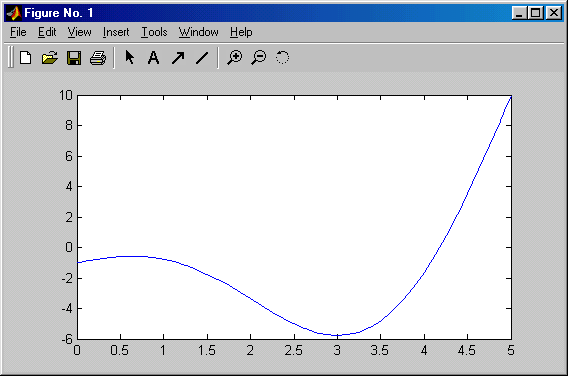Click the Figure No. 1 title bar
This screenshot has width=568, height=376.
(283, 13)
